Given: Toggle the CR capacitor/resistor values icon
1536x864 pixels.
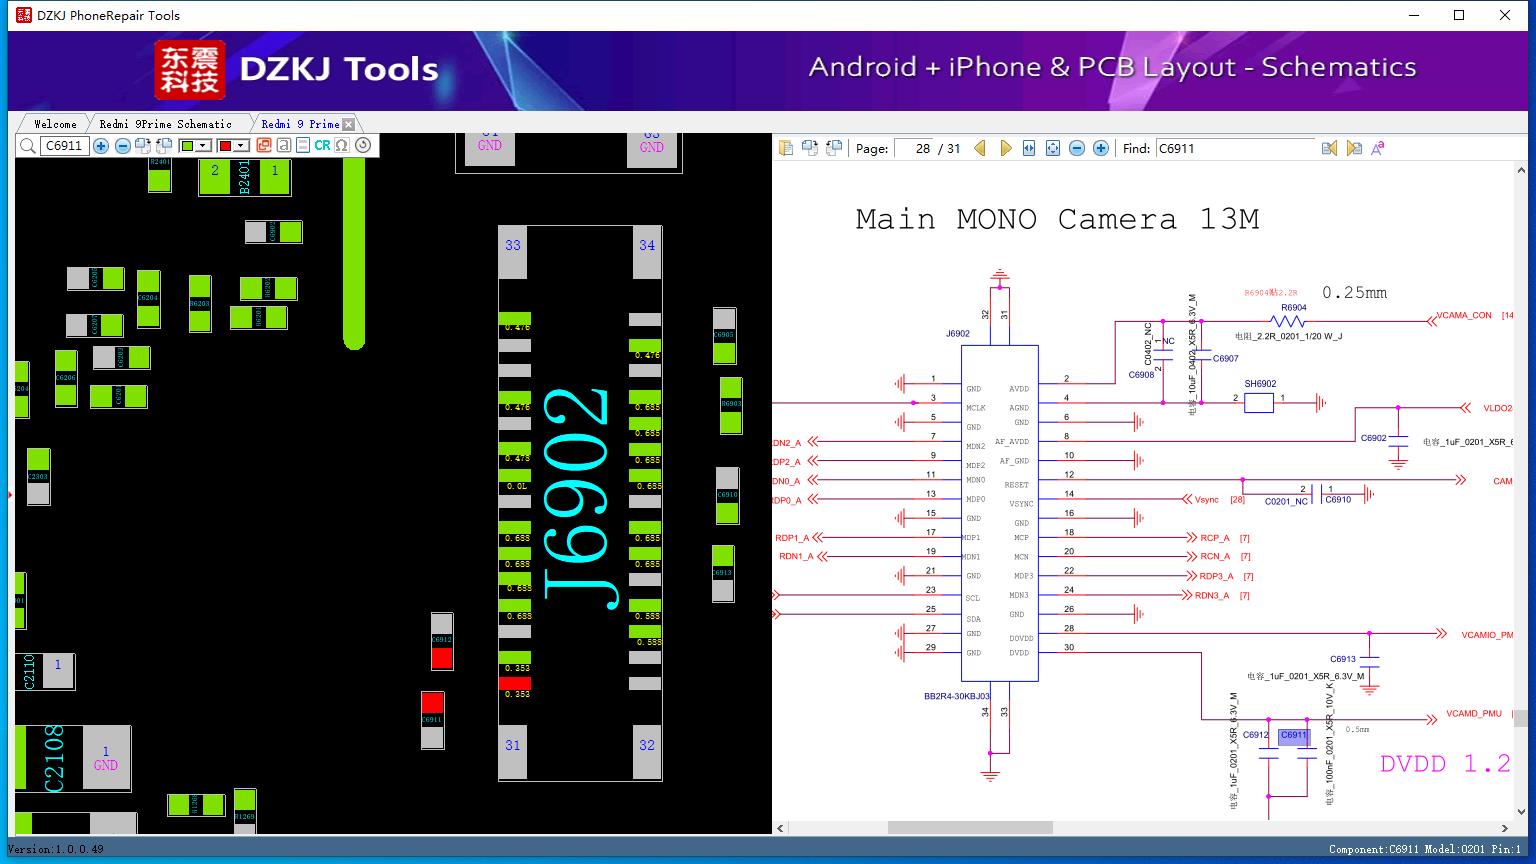Looking at the screenshot, I should (x=322, y=145).
